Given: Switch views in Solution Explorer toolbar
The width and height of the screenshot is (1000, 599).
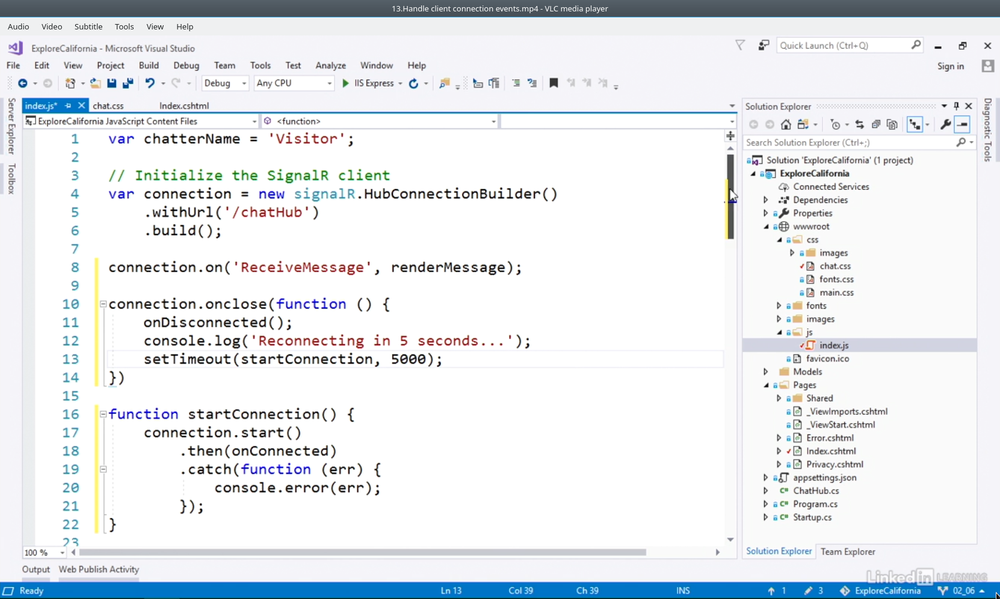Looking at the screenshot, I should [x=802, y=125].
